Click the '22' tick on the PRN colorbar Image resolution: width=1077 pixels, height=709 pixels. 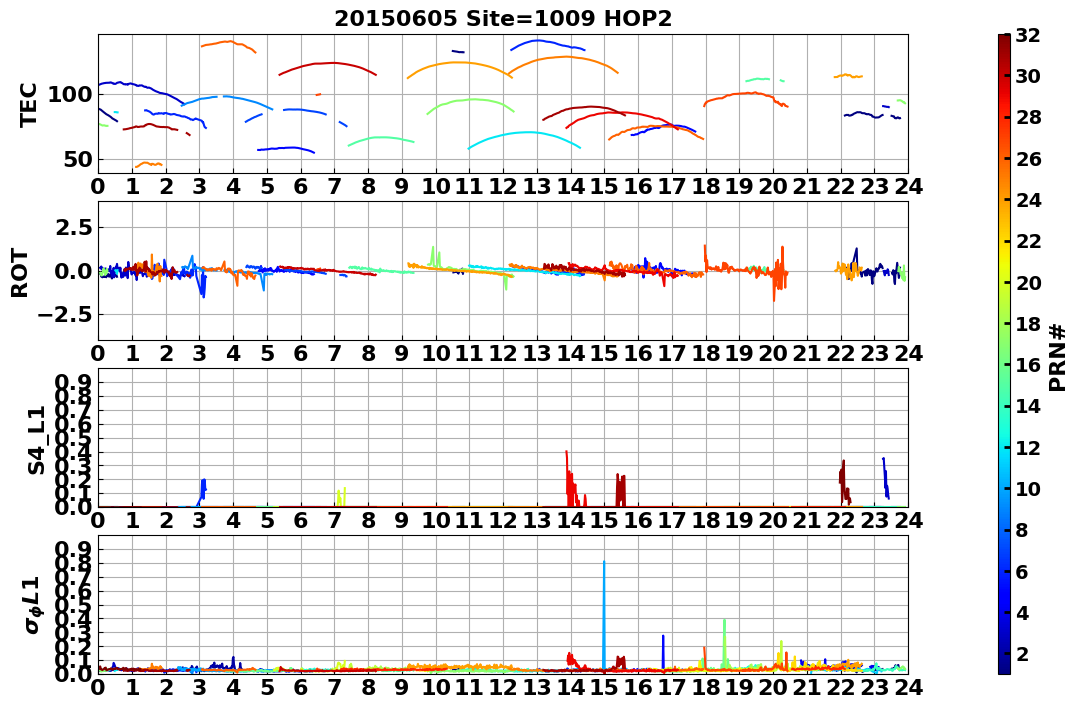pyautogui.click(x=1028, y=241)
